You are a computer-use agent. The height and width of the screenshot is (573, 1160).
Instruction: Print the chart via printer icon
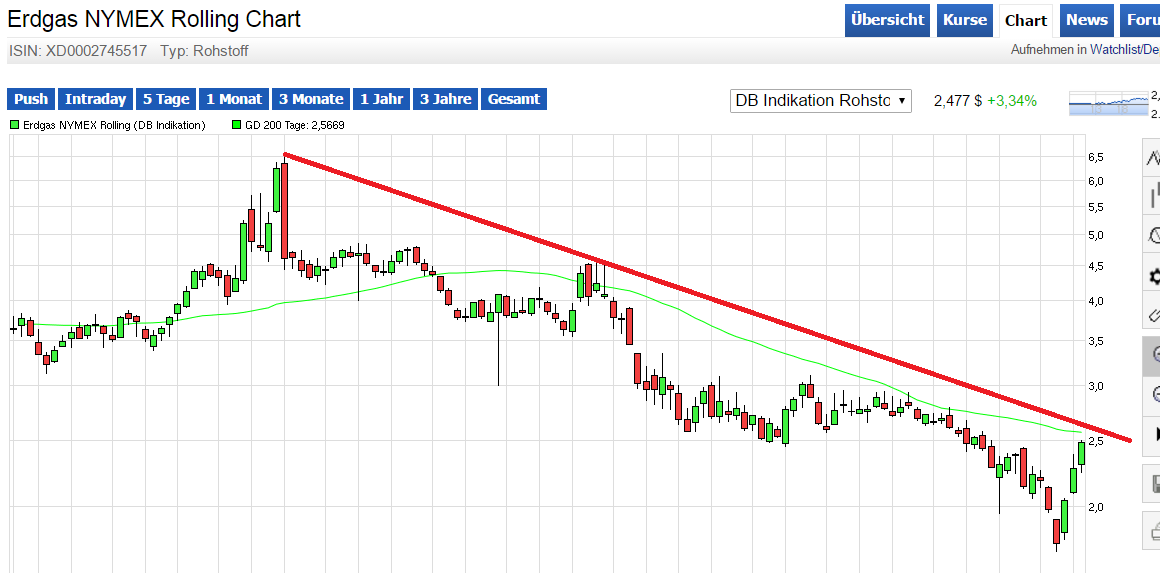click(1152, 529)
